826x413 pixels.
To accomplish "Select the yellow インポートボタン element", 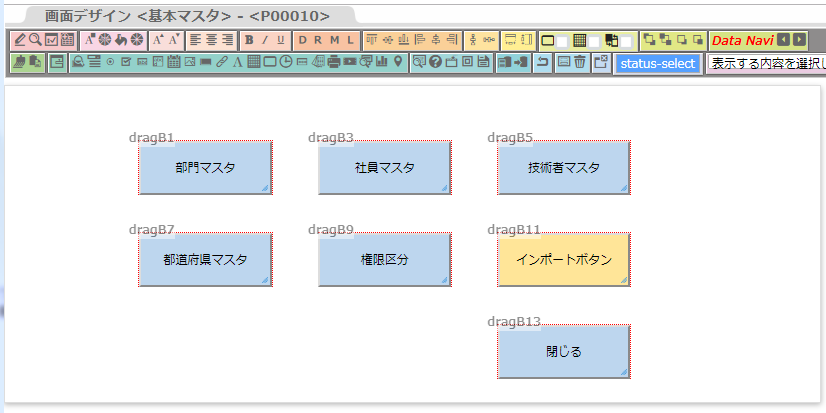I will click(564, 260).
